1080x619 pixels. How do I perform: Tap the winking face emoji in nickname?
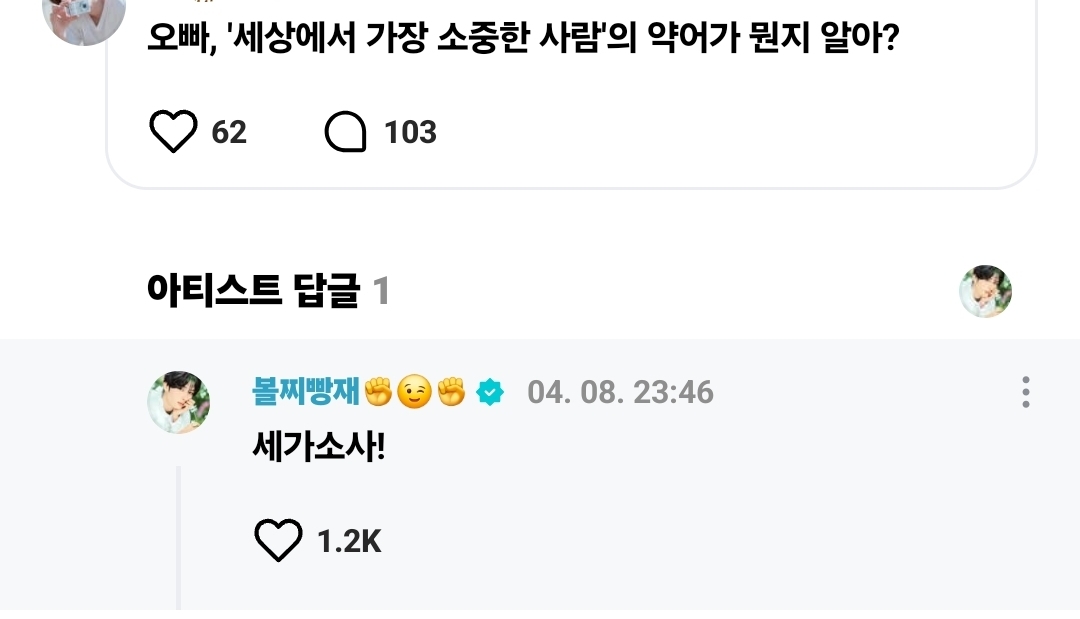[x=415, y=392]
